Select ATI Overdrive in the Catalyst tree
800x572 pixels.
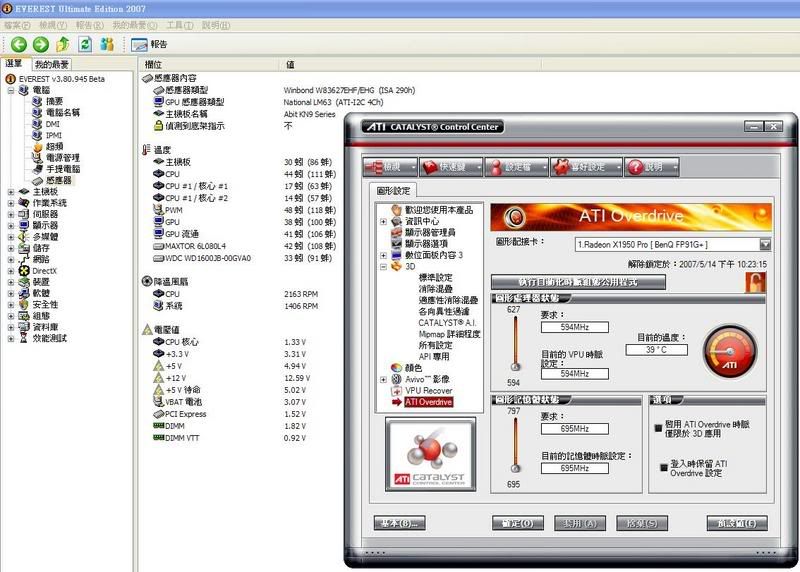coord(428,402)
